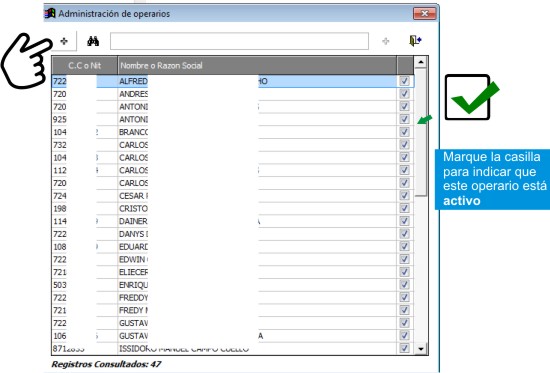The height and width of the screenshot is (373, 550).
Task: Click the 503 ID cell
Action: coord(85,285)
